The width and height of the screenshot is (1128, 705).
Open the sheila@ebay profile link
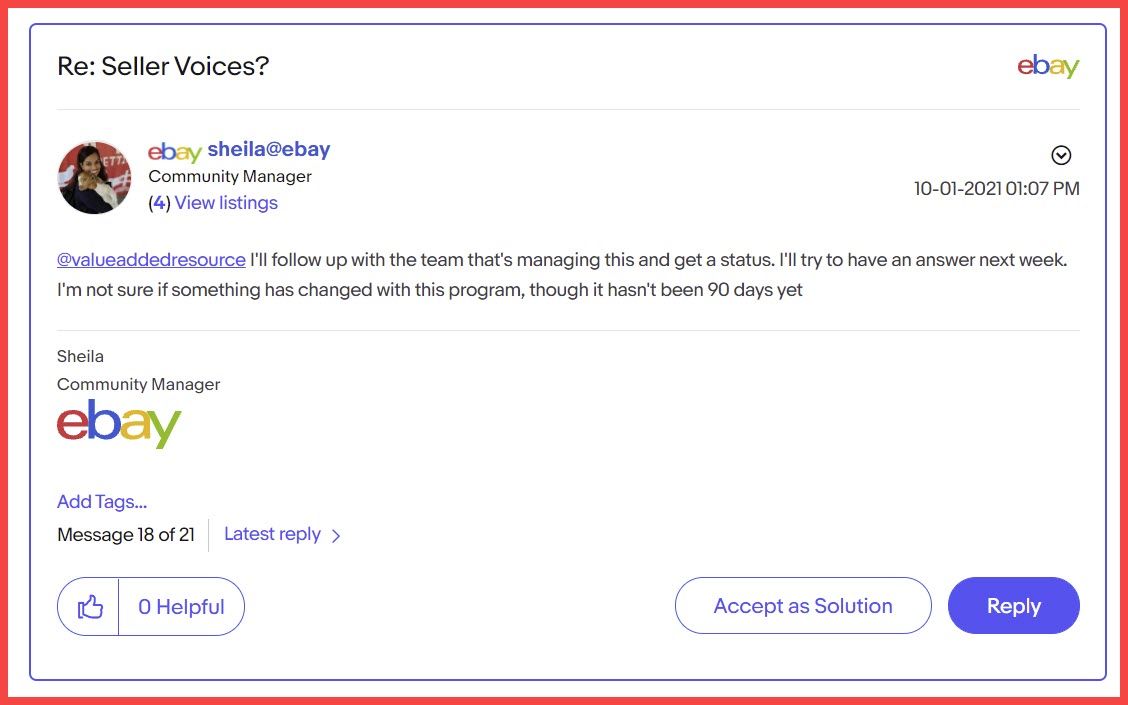click(269, 149)
